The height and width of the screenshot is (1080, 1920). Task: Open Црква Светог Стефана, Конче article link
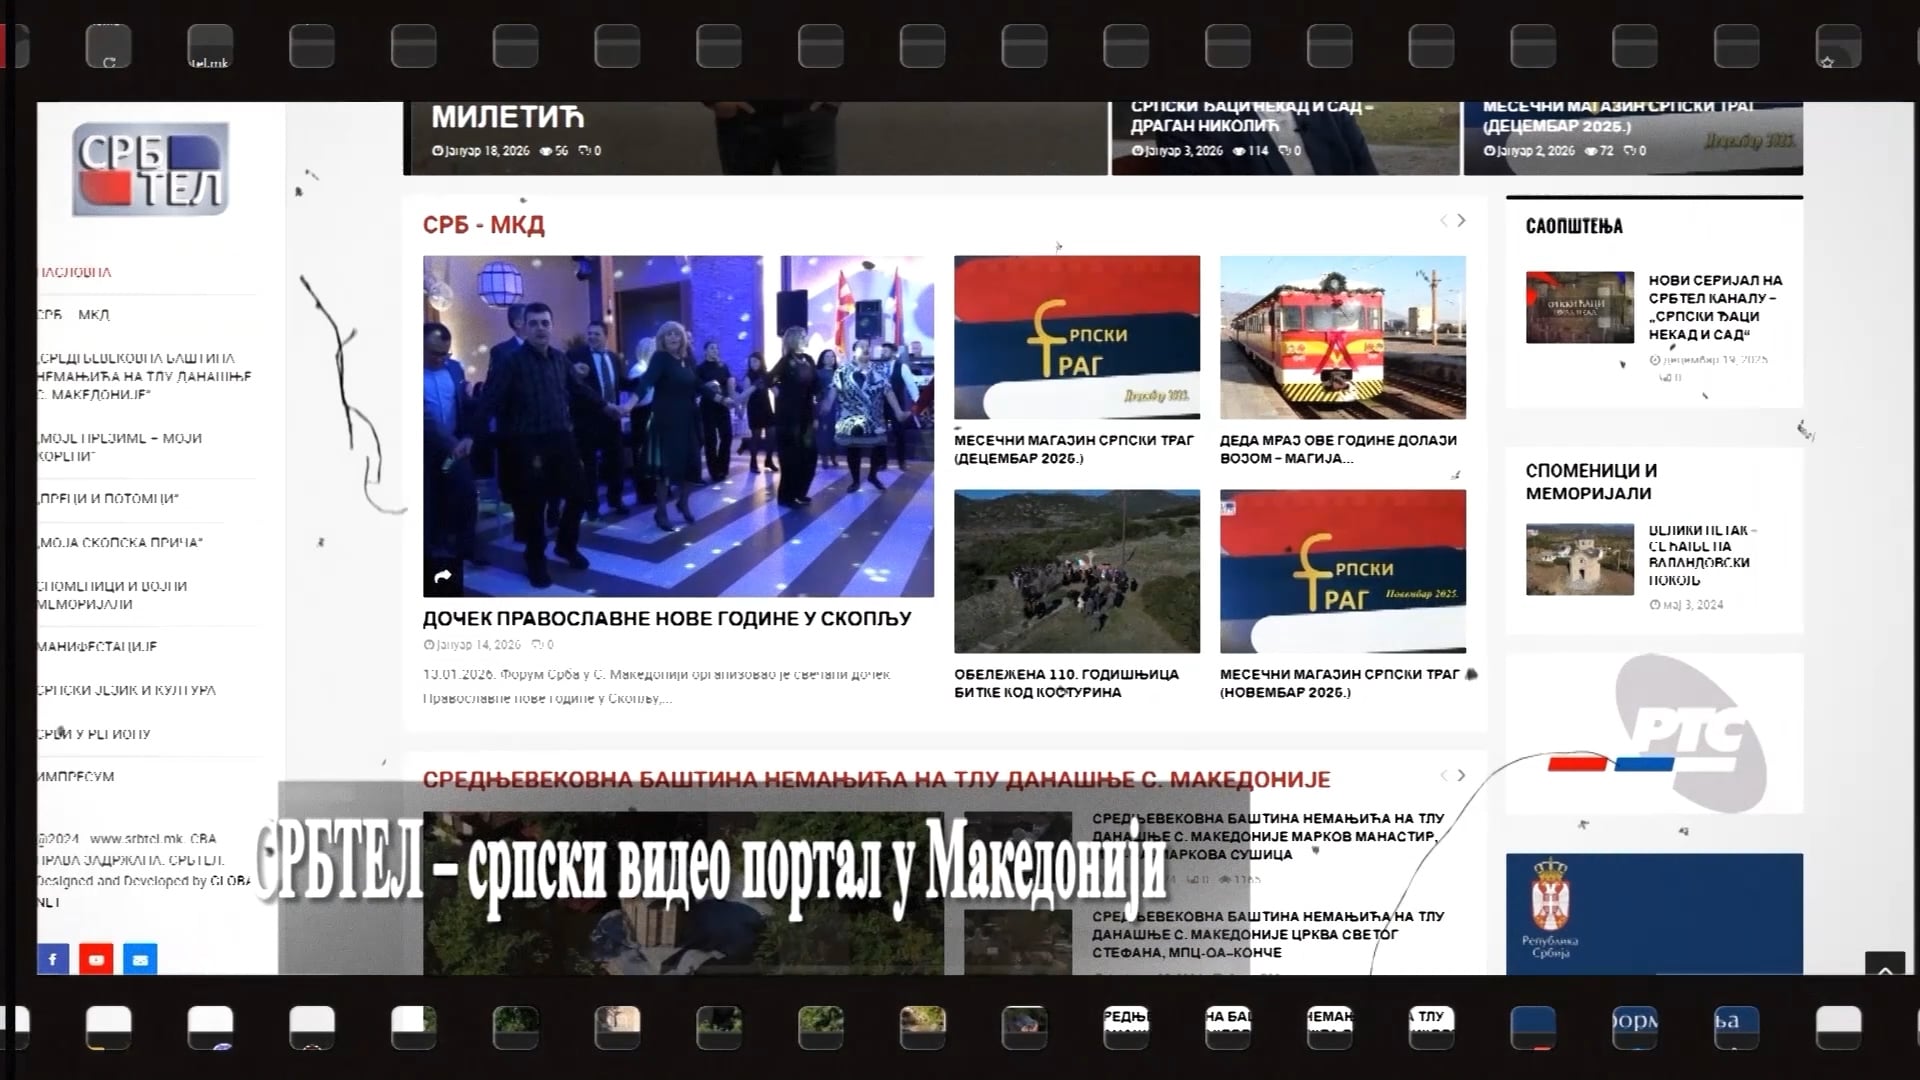point(1268,934)
